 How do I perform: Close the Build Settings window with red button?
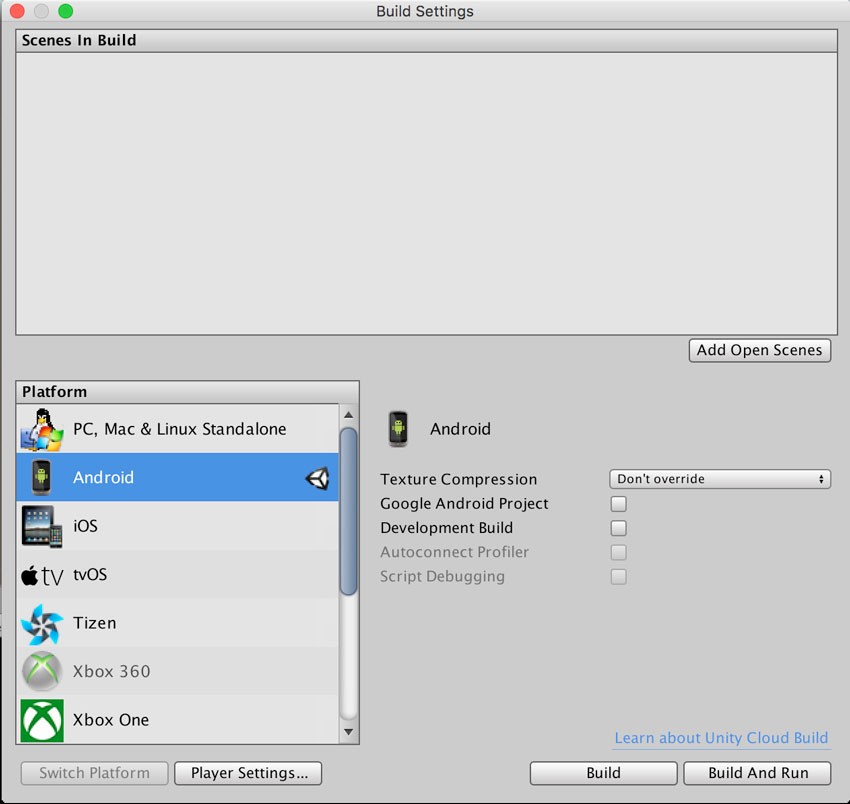[x=17, y=11]
